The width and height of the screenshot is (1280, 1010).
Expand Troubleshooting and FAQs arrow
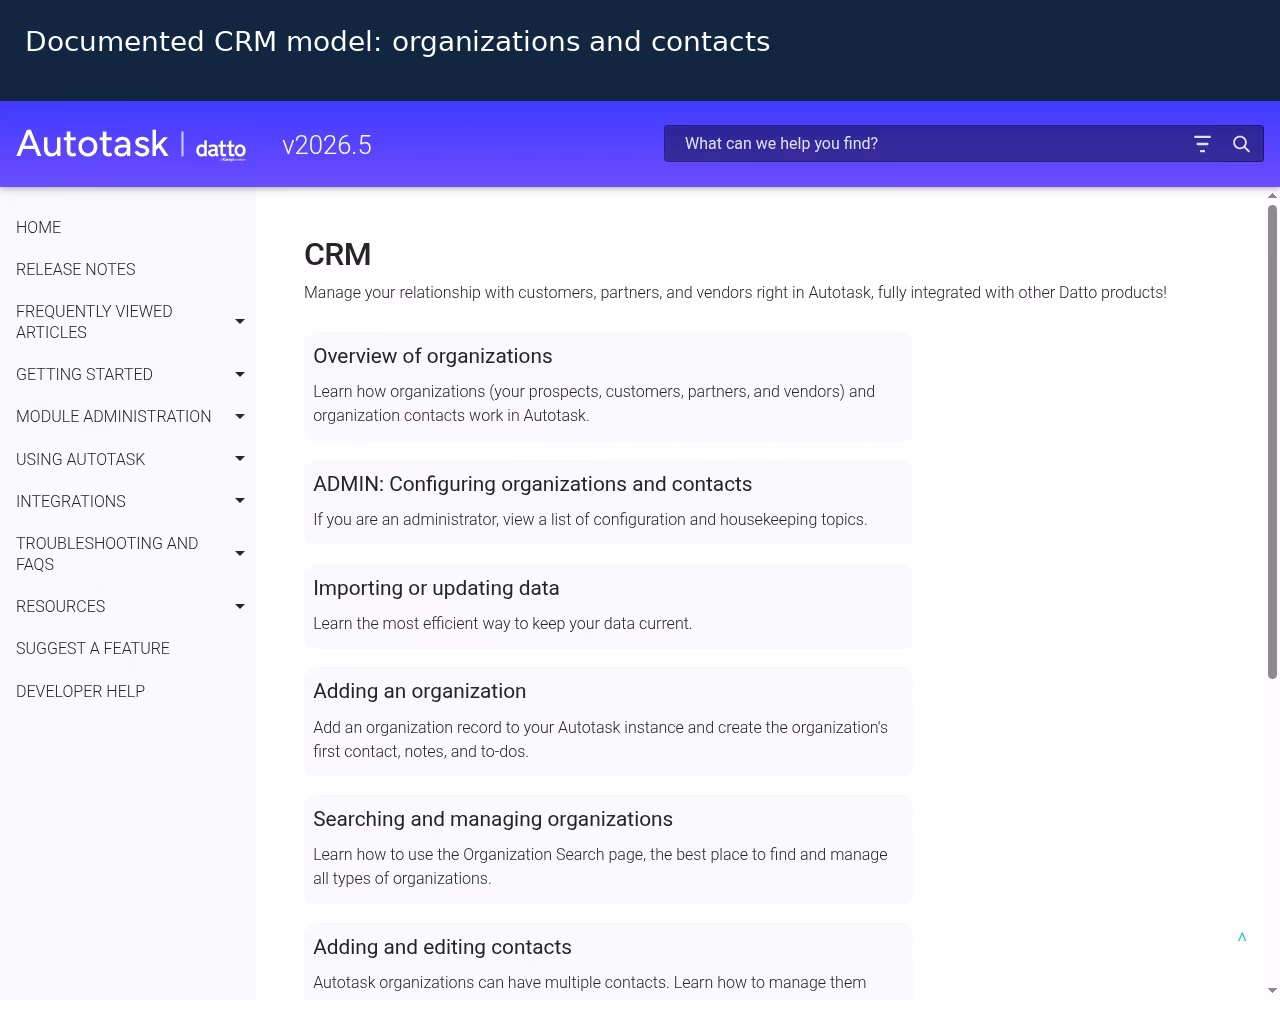click(x=240, y=554)
